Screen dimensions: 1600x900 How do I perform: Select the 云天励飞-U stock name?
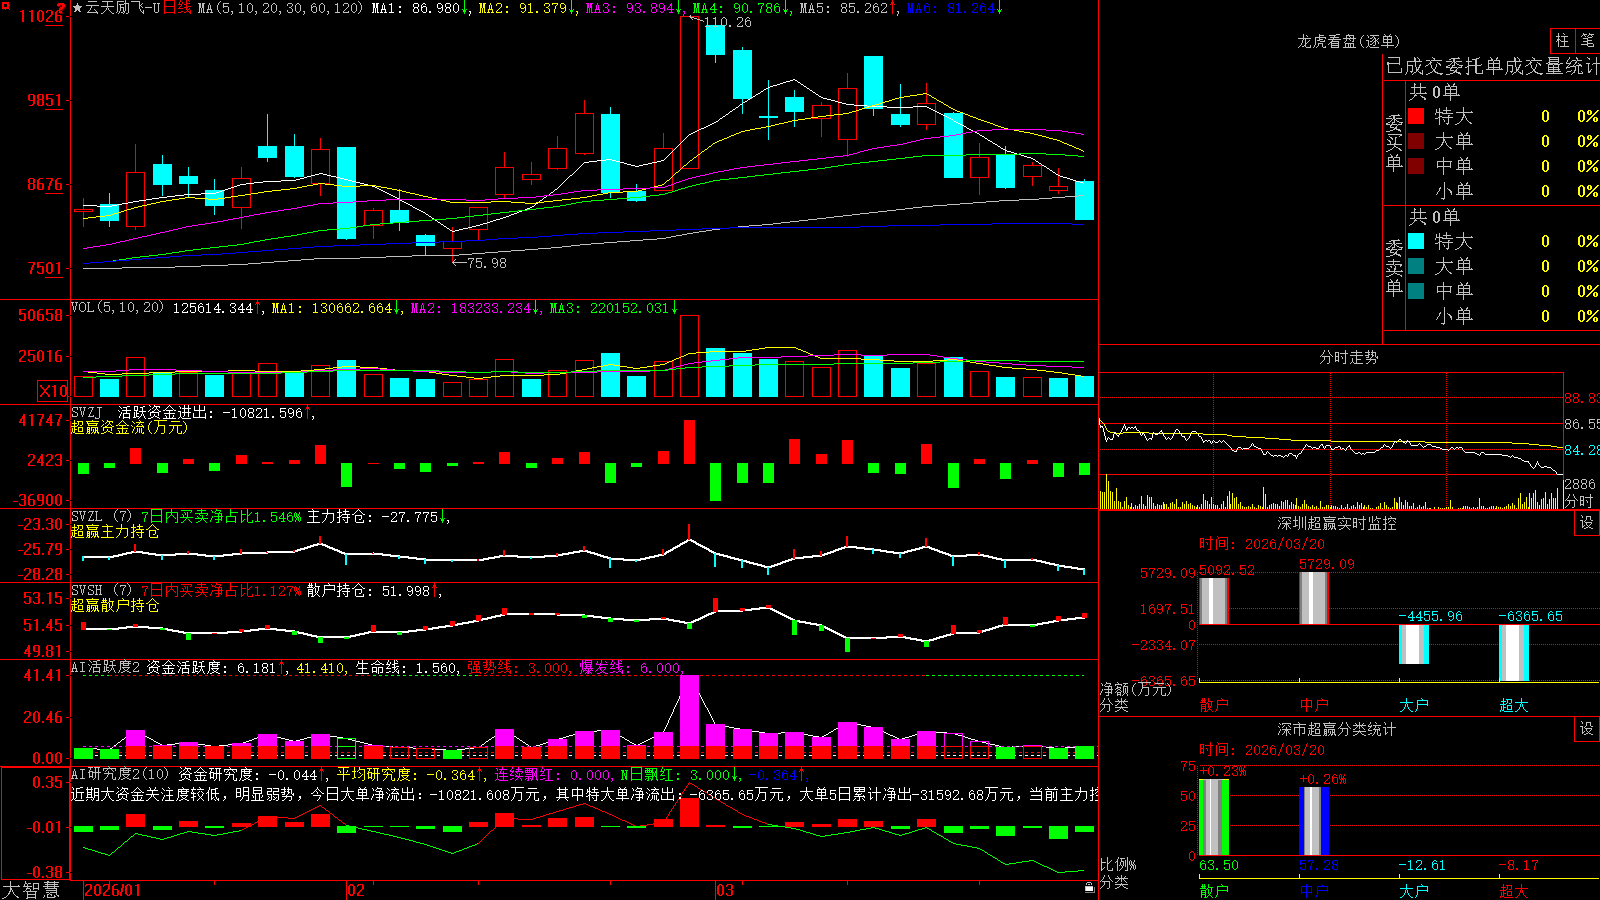click(x=123, y=8)
